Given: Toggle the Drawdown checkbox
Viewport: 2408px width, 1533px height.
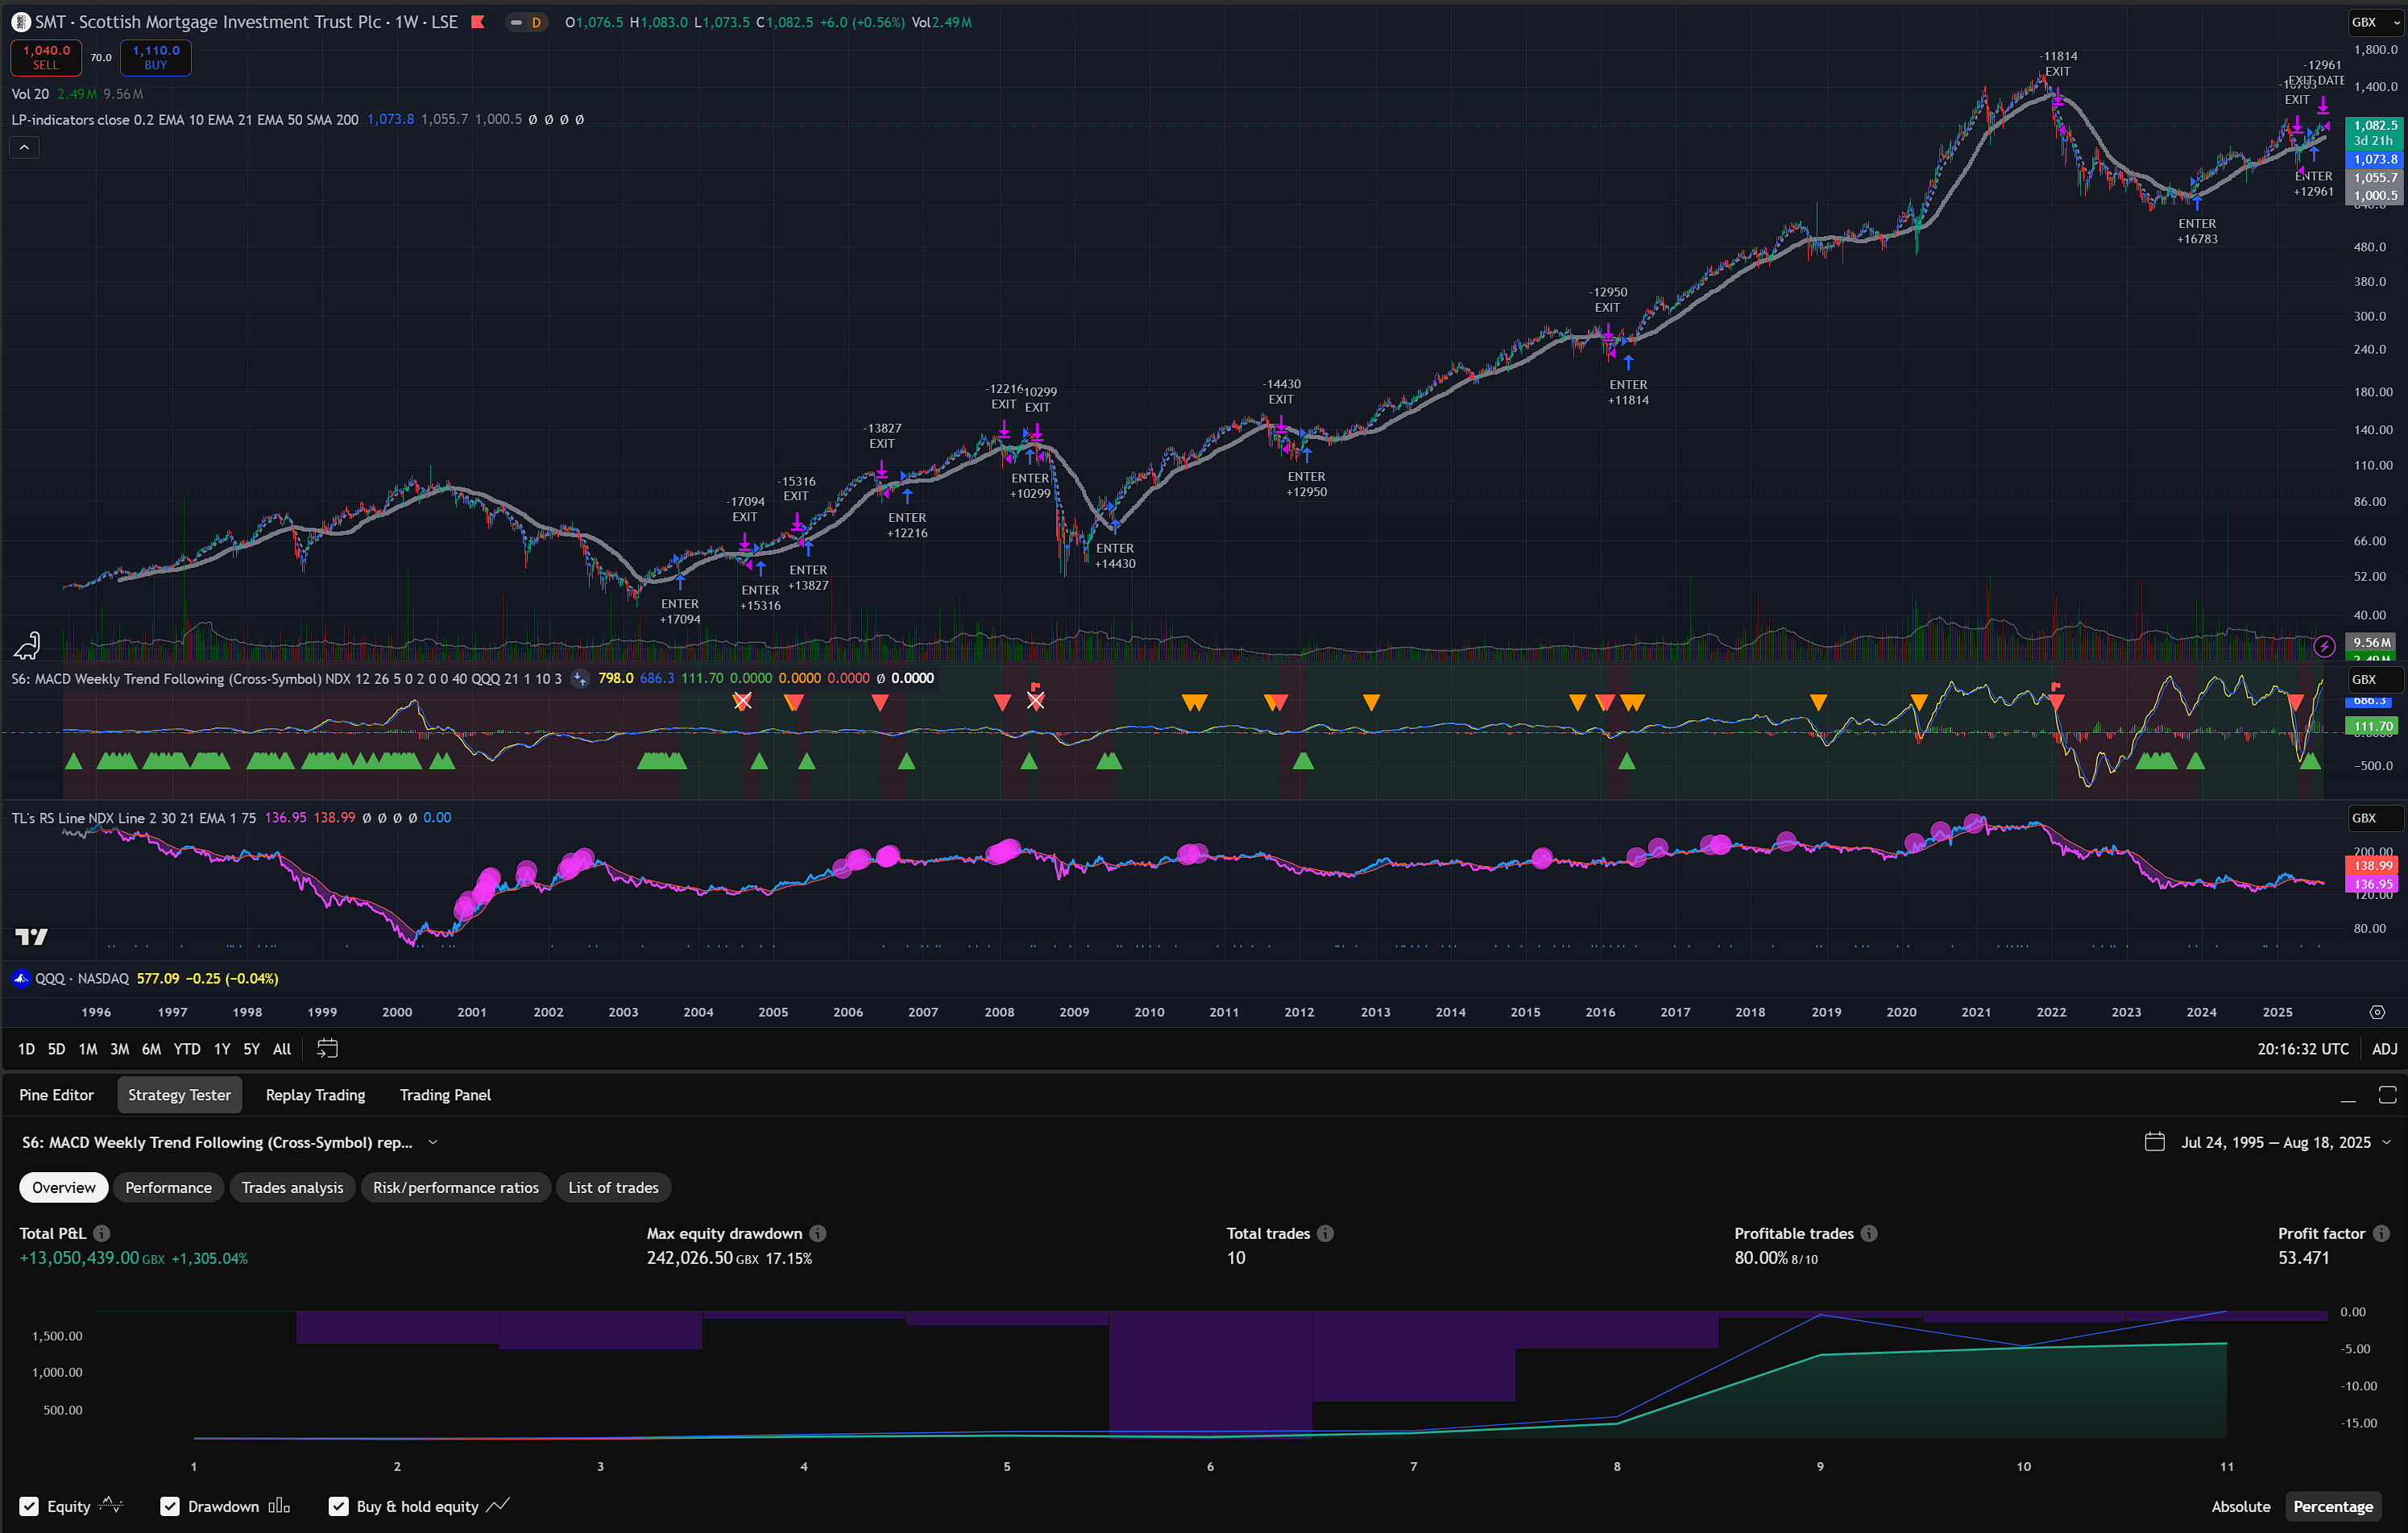Looking at the screenshot, I should (170, 1507).
